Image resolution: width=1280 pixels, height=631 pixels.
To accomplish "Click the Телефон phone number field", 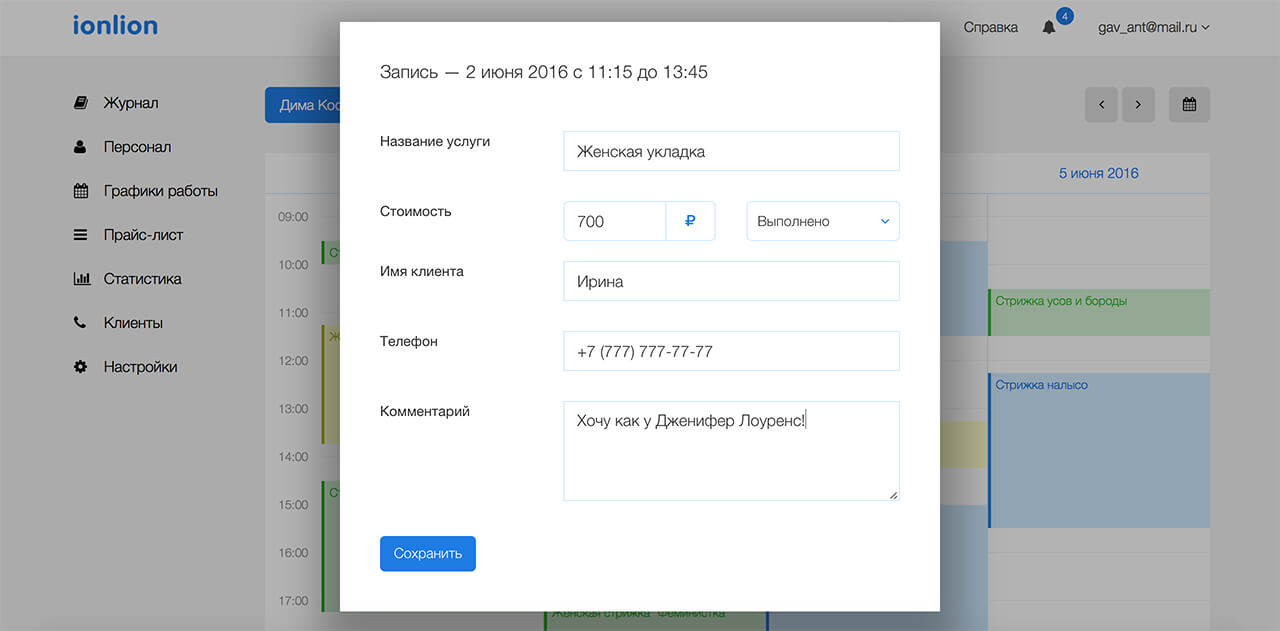I will tap(731, 351).
